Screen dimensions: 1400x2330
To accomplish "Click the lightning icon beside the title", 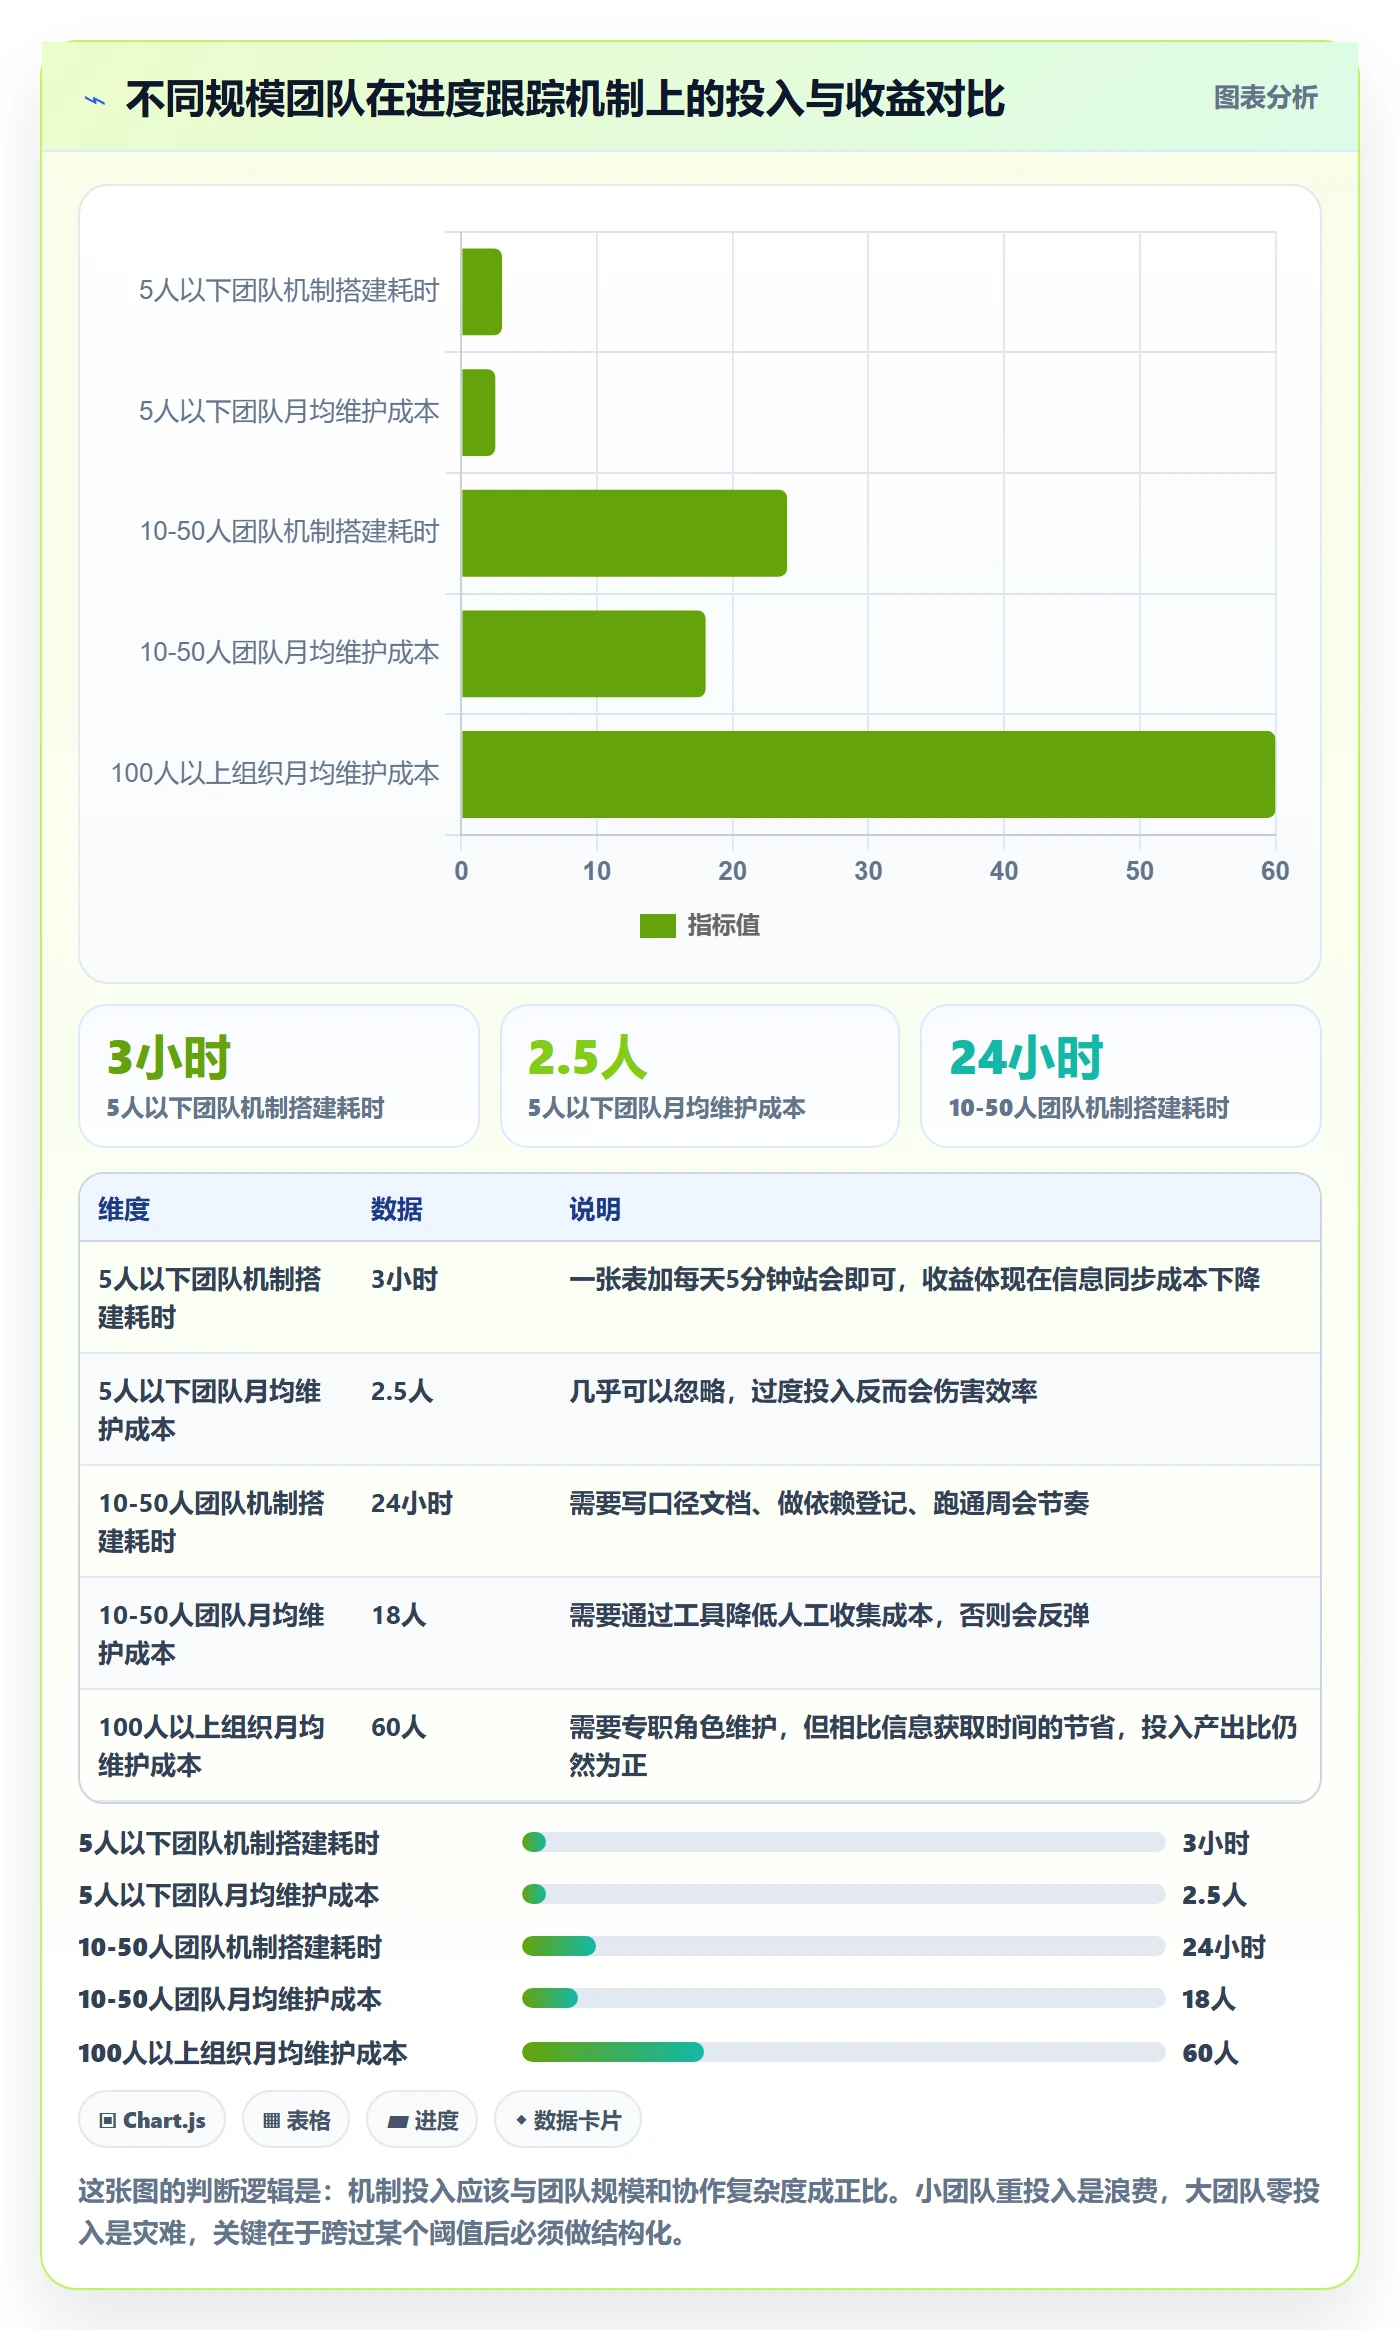I will 95,100.
